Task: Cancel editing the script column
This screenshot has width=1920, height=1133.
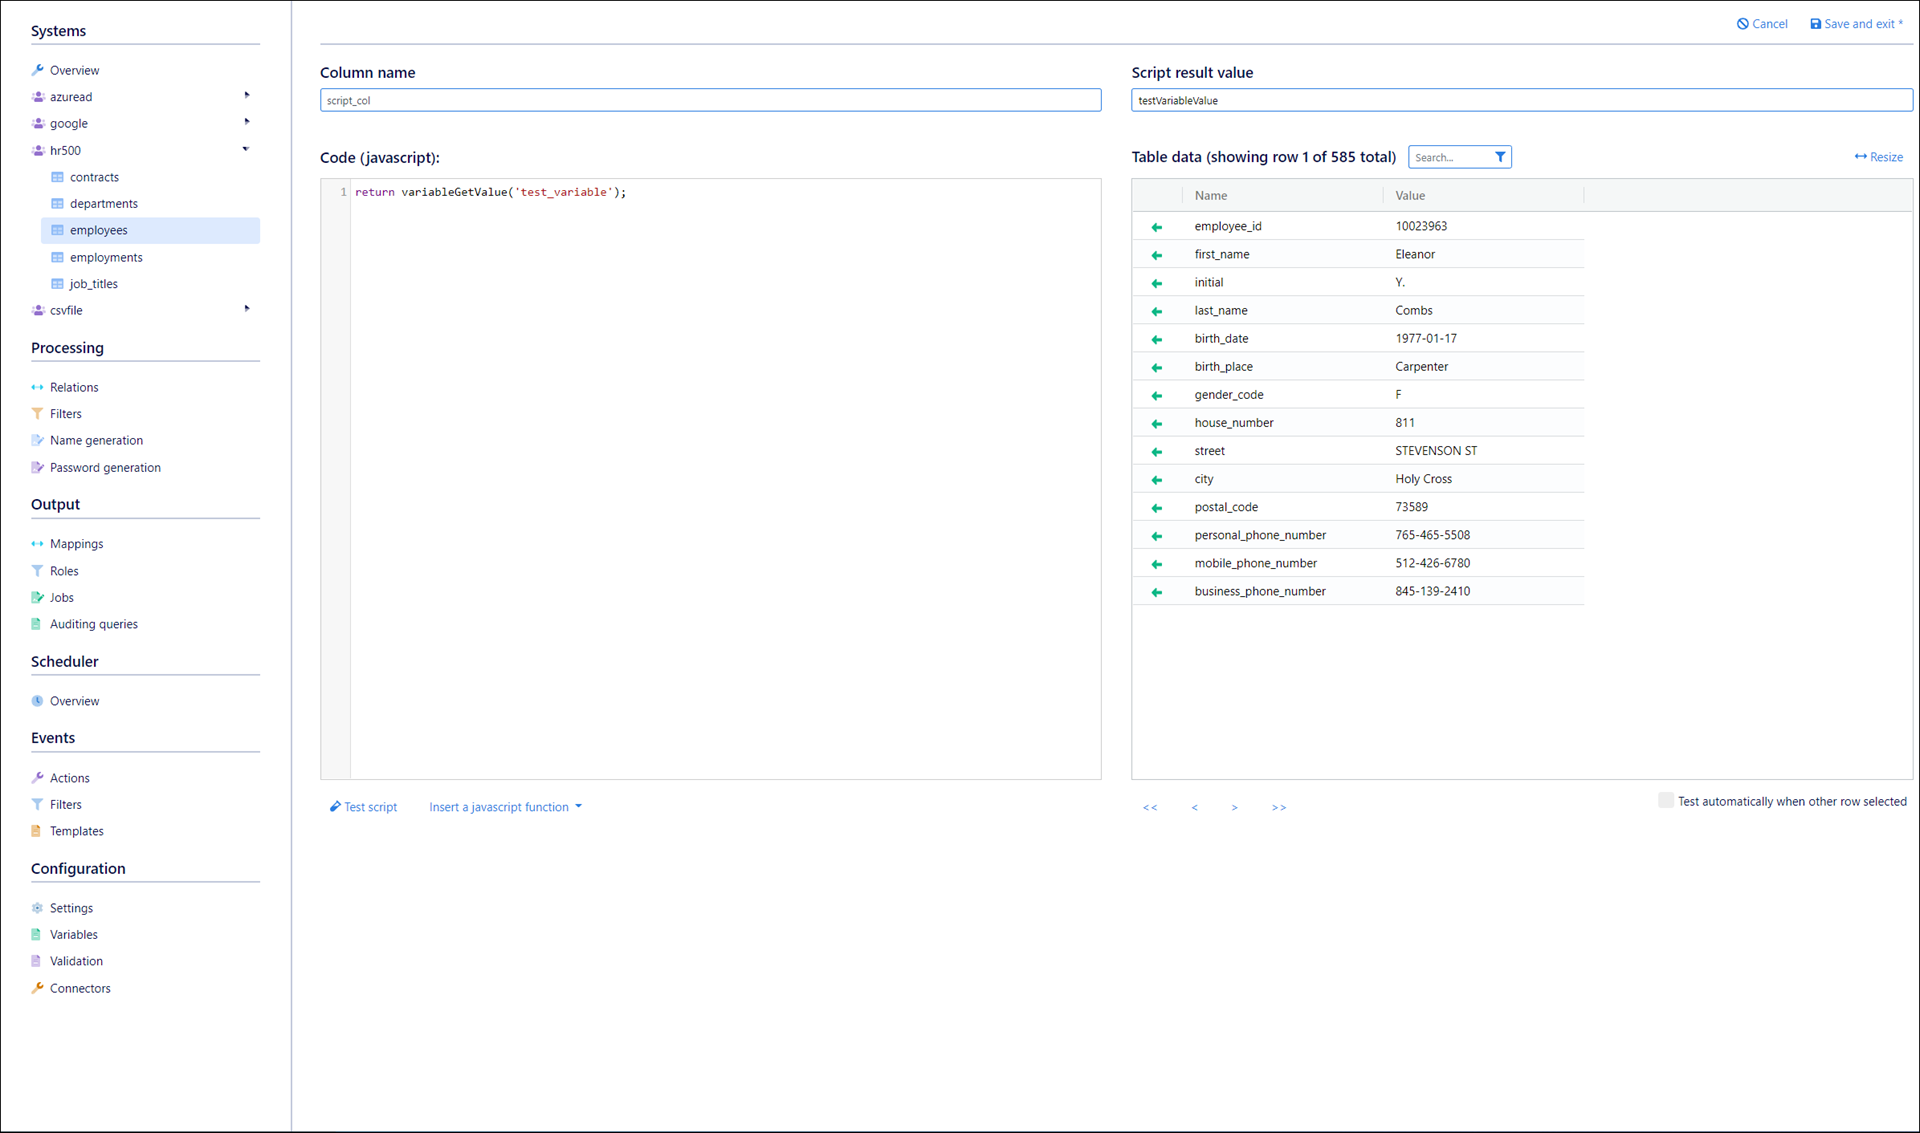Action: pos(1762,24)
